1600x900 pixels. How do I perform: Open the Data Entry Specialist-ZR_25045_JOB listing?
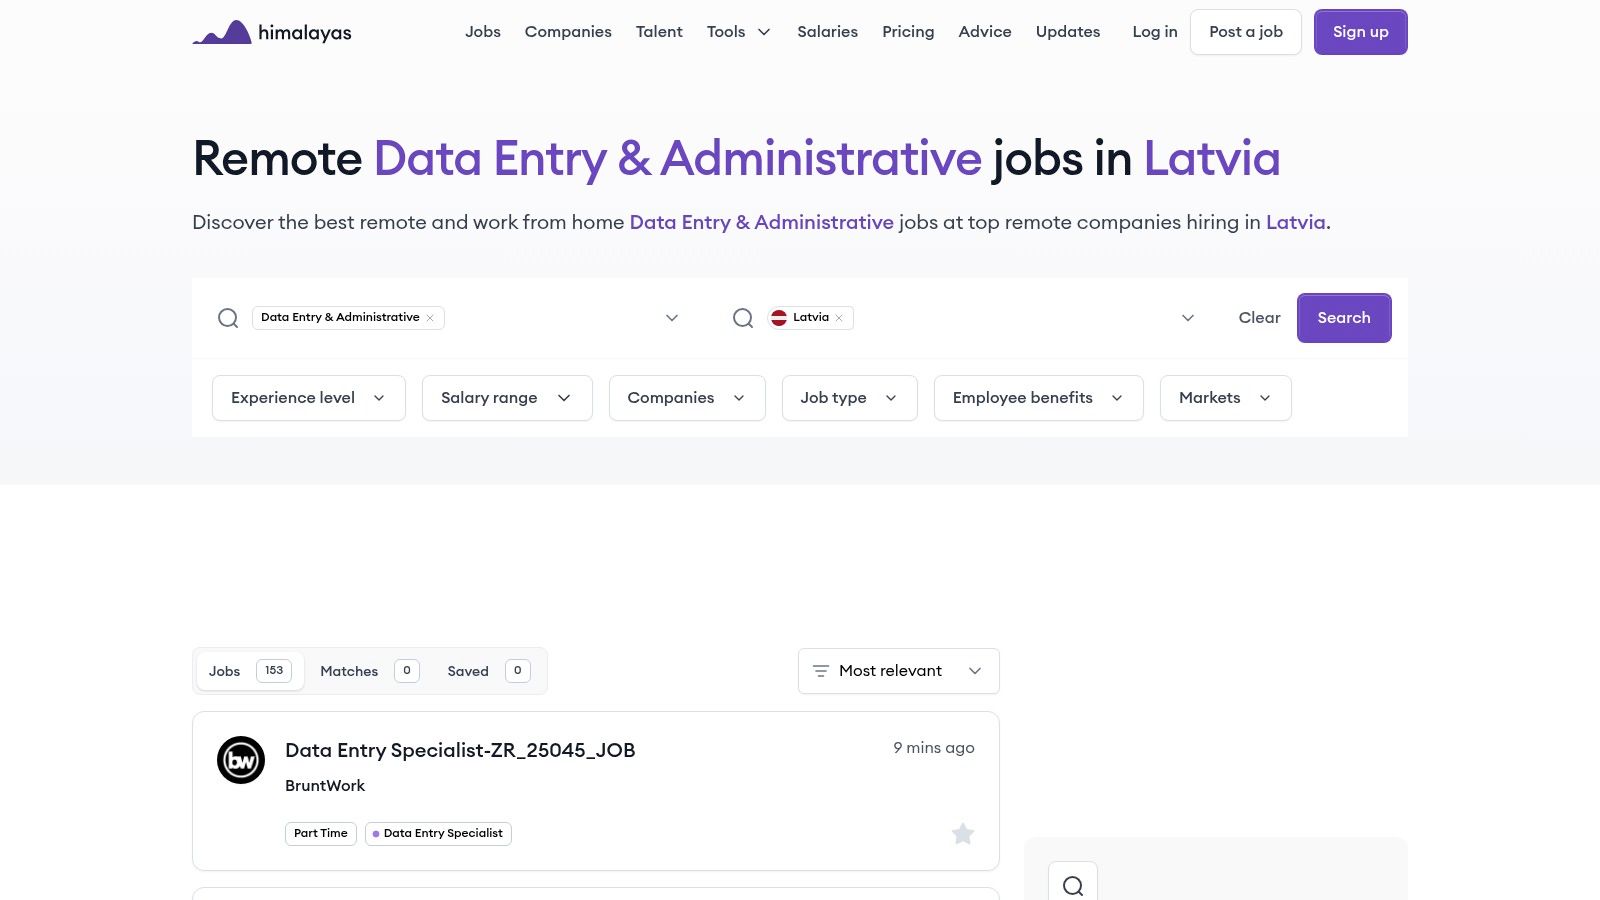460,750
